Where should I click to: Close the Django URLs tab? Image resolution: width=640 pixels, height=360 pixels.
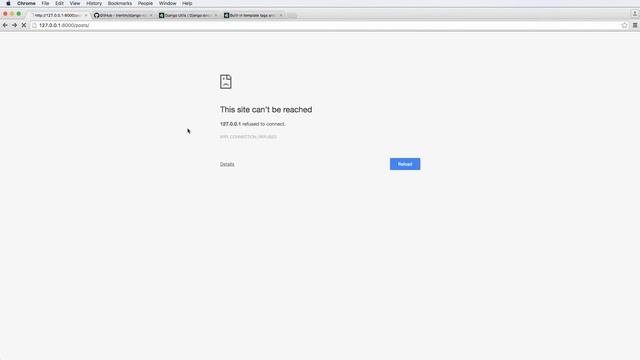pos(216,15)
